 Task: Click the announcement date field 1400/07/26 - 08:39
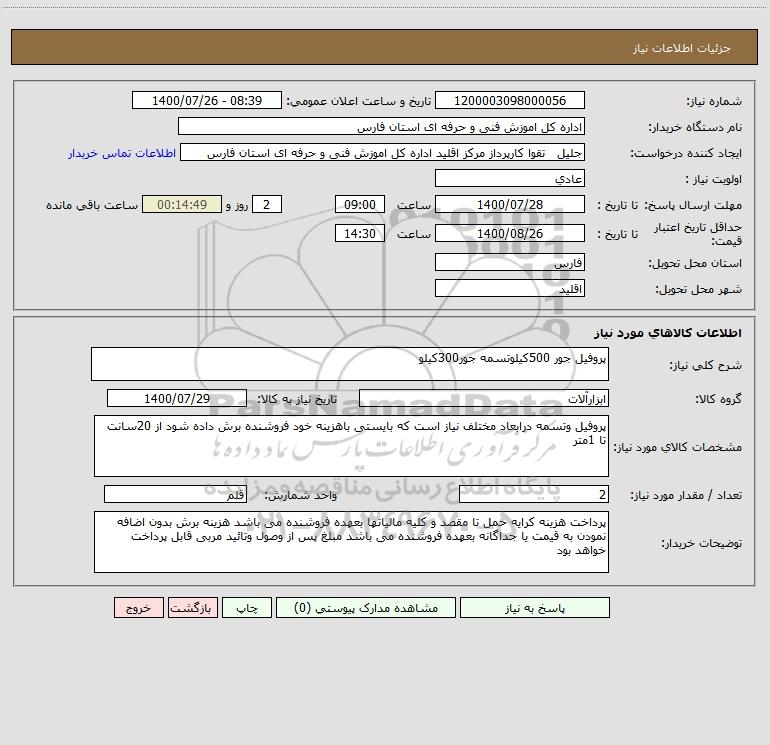point(207,100)
